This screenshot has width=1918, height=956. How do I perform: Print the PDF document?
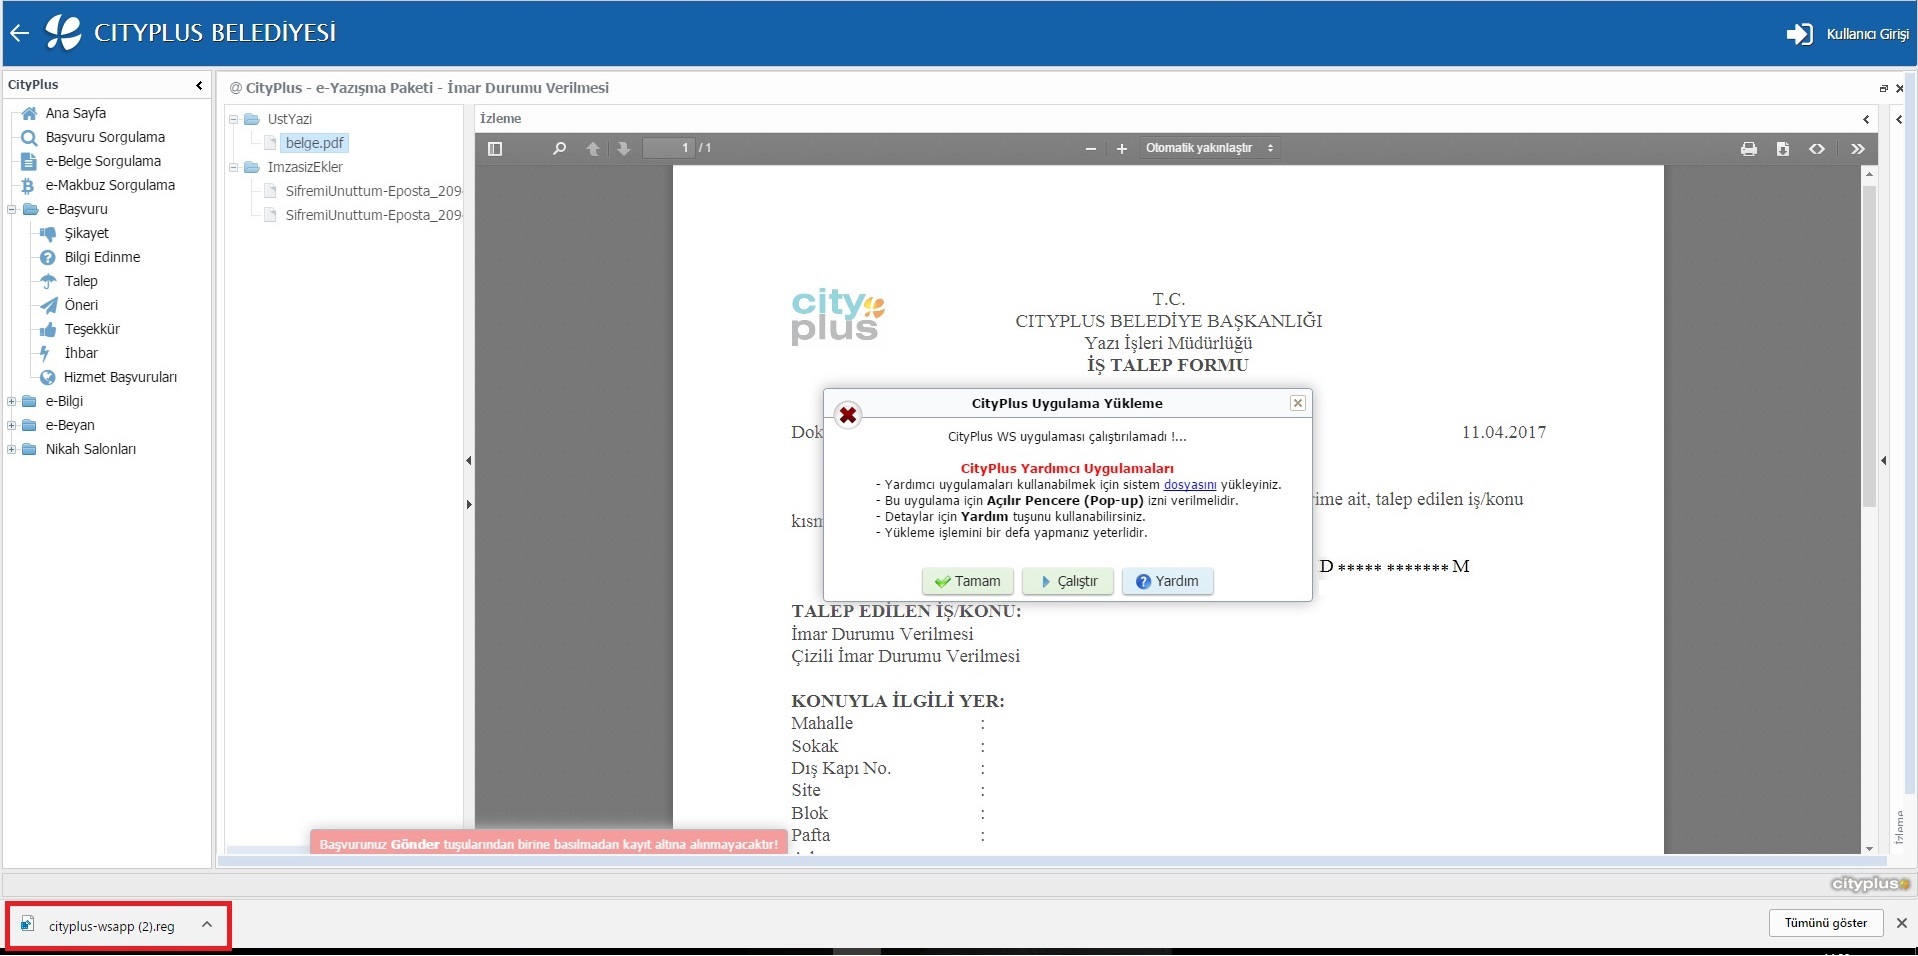tap(1749, 149)
